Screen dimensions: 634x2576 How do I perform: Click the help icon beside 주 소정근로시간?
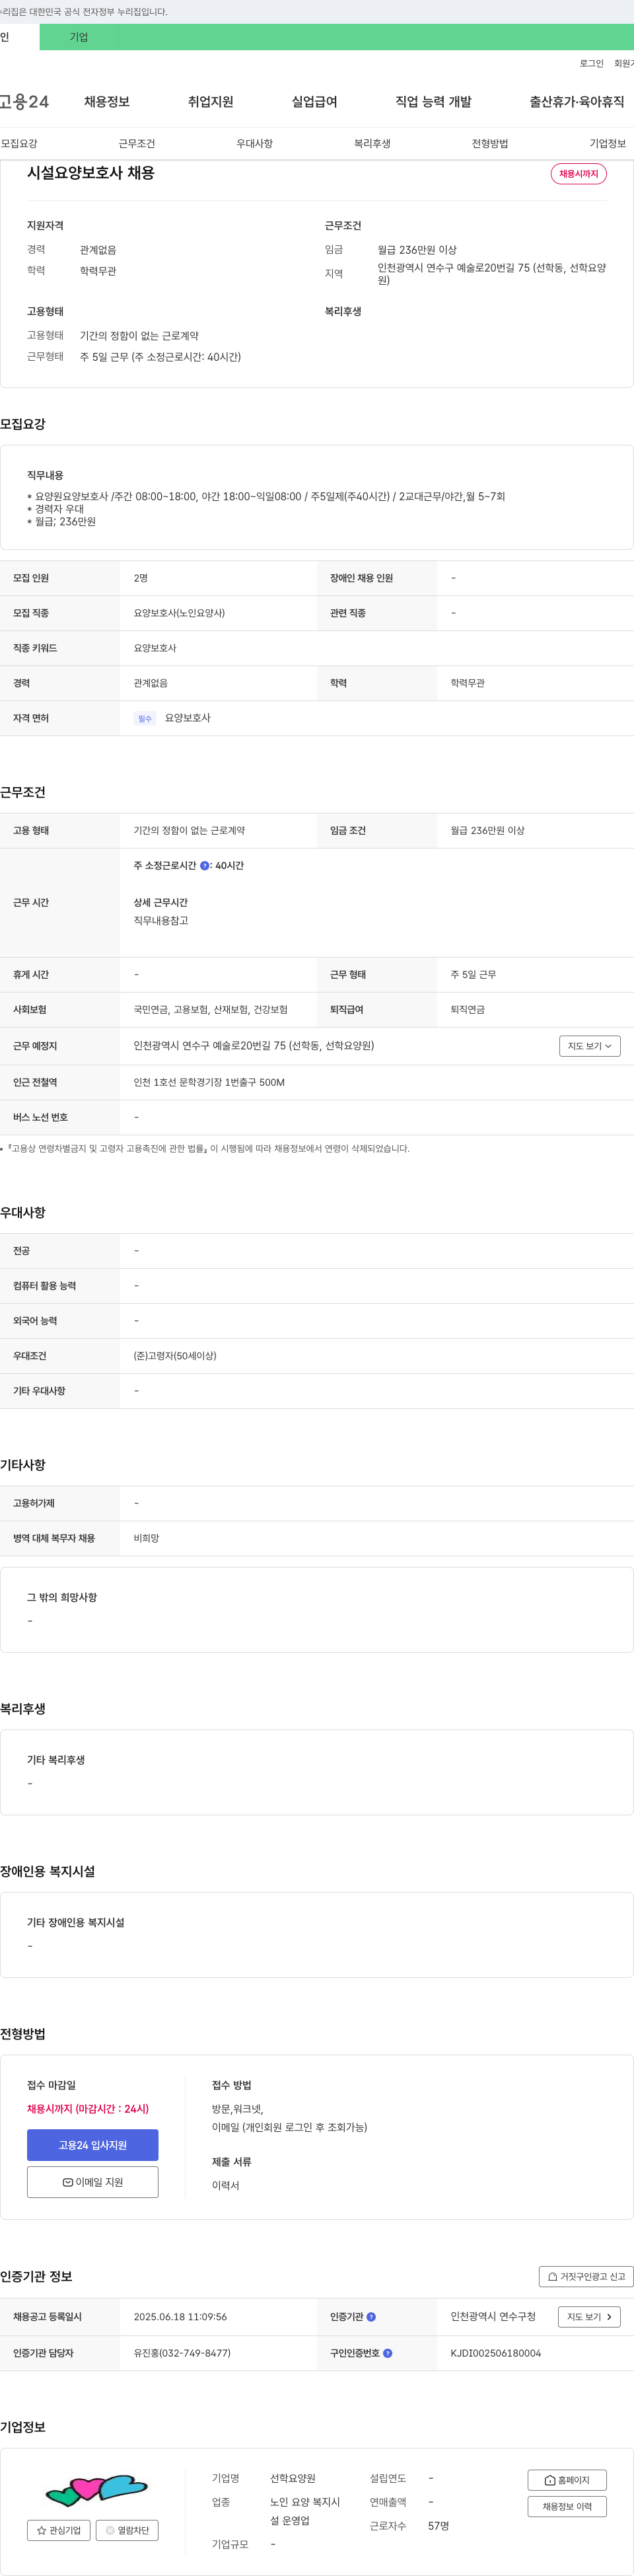click(x=205, y=866)
